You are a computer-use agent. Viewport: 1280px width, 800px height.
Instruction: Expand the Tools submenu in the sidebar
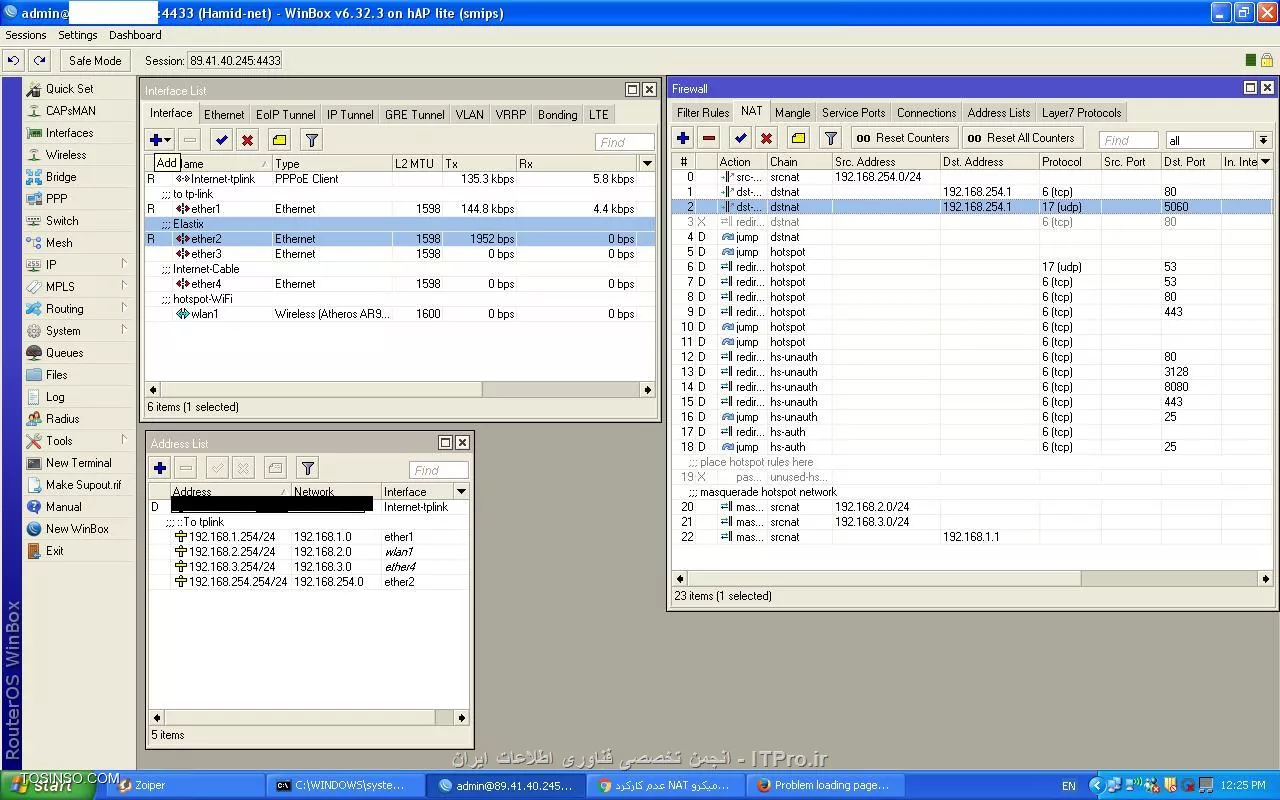pos(79,441)
